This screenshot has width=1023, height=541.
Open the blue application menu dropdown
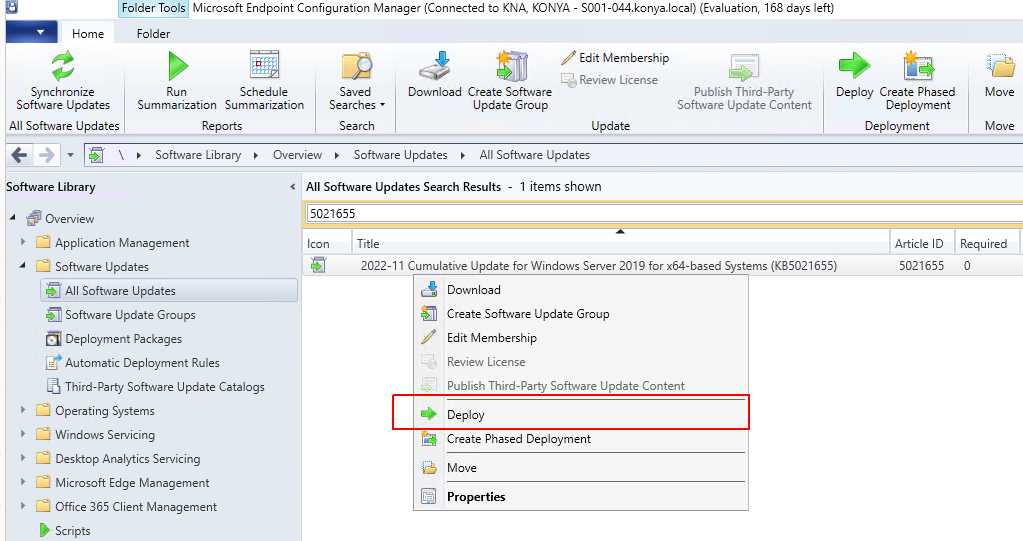pos(32,32)
